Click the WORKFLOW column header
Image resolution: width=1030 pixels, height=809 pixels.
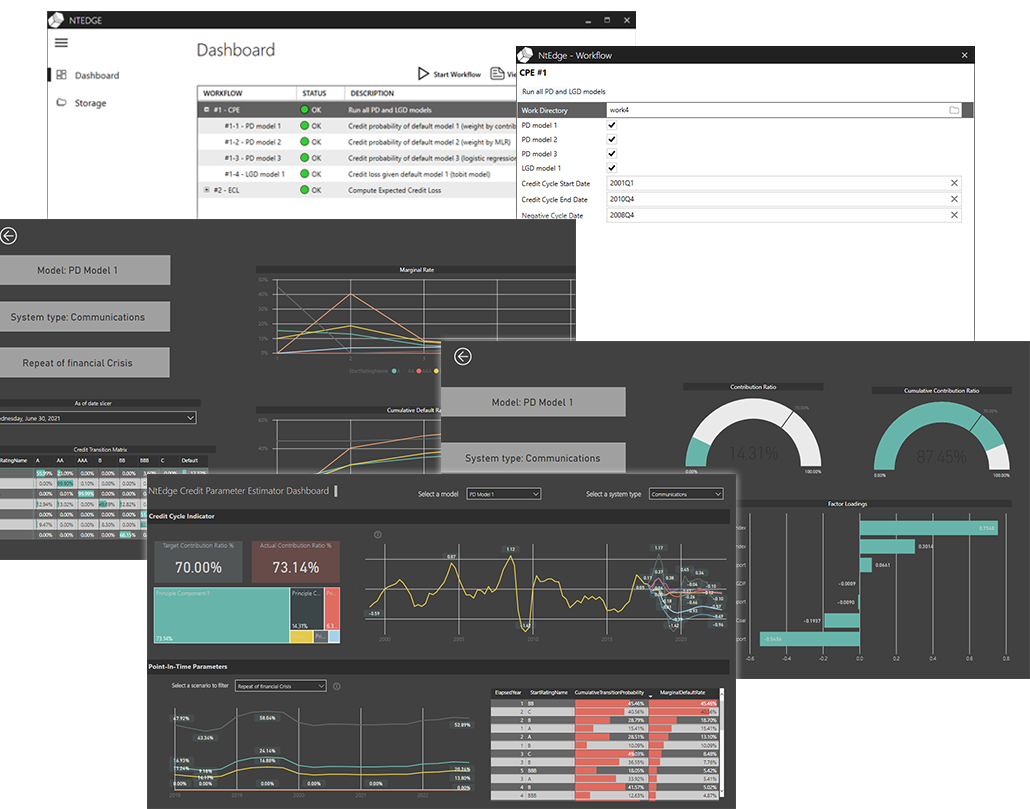click(222, 93)
